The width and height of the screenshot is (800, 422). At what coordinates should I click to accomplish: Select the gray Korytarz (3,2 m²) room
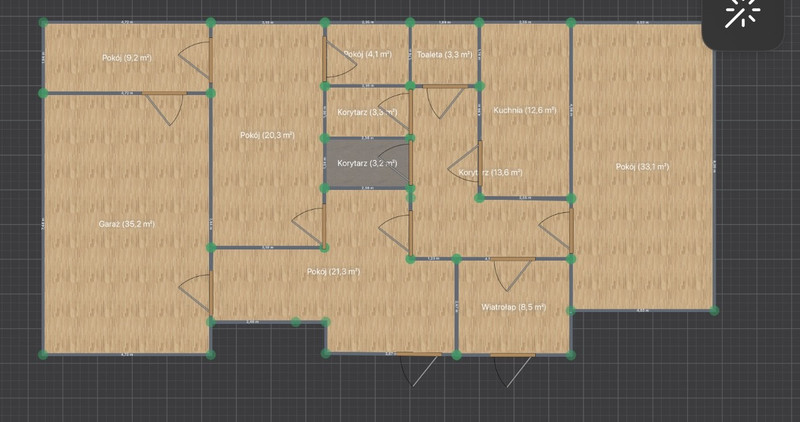366,163
